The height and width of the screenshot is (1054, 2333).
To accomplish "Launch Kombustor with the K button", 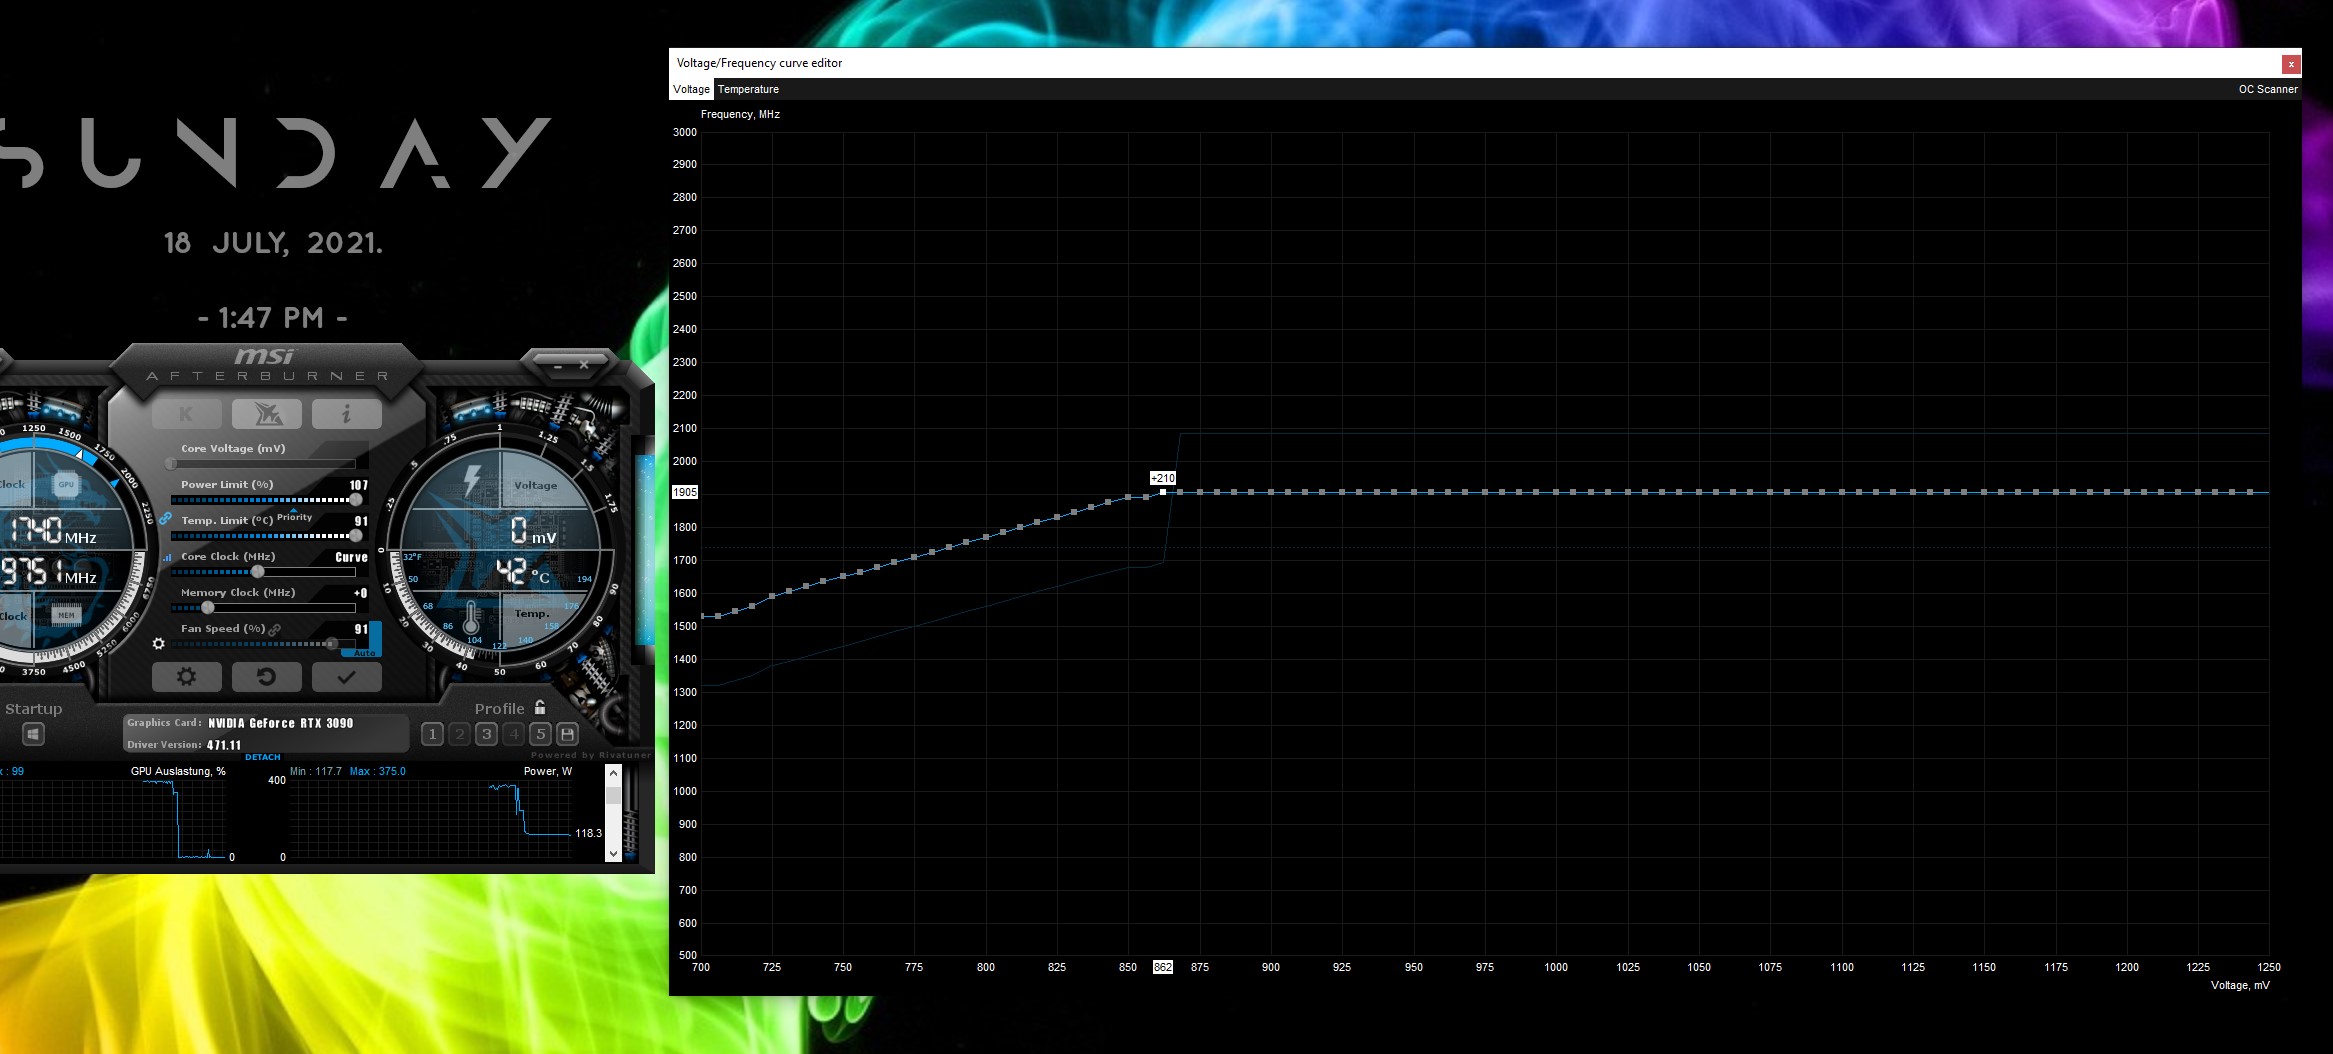I will click(x=187, y=414).
